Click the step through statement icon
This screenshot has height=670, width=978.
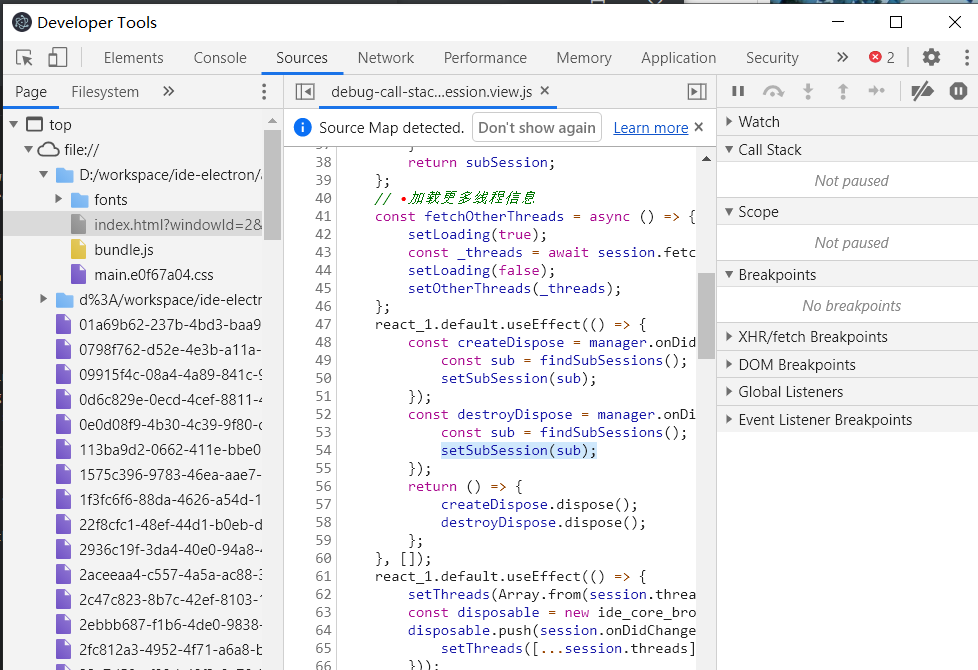(x=877, y=91)
